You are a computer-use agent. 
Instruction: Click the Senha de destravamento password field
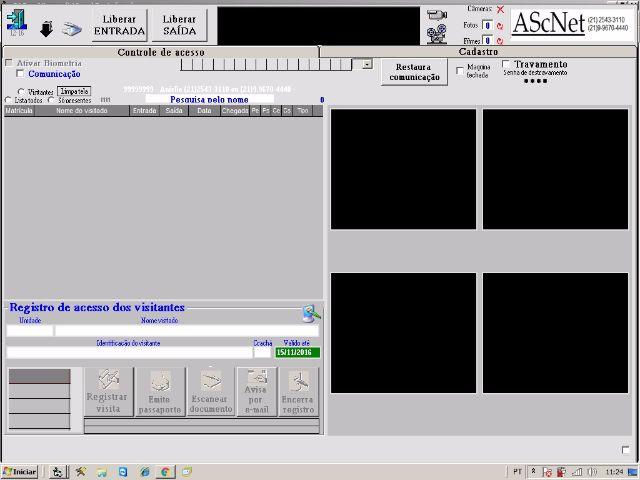[x=535, y=81]
